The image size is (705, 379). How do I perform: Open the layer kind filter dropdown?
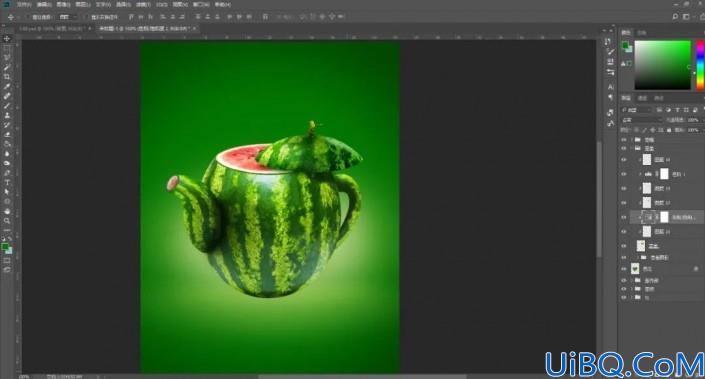[x=636, y=110]
